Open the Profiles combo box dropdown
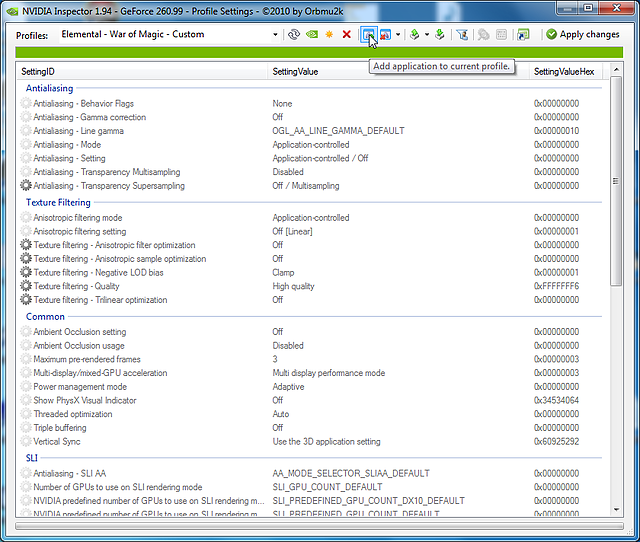 [276, 35]
